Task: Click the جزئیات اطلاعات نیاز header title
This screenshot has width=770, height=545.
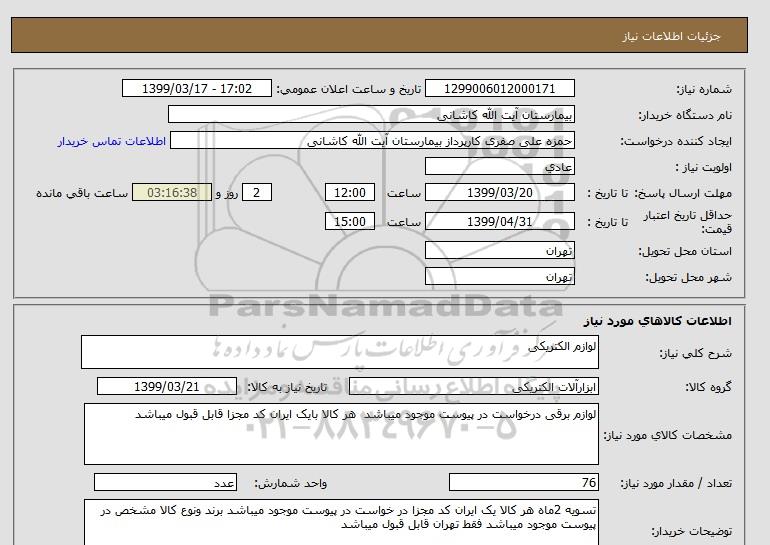Action: pyautogui.click(x=671, y=36)
